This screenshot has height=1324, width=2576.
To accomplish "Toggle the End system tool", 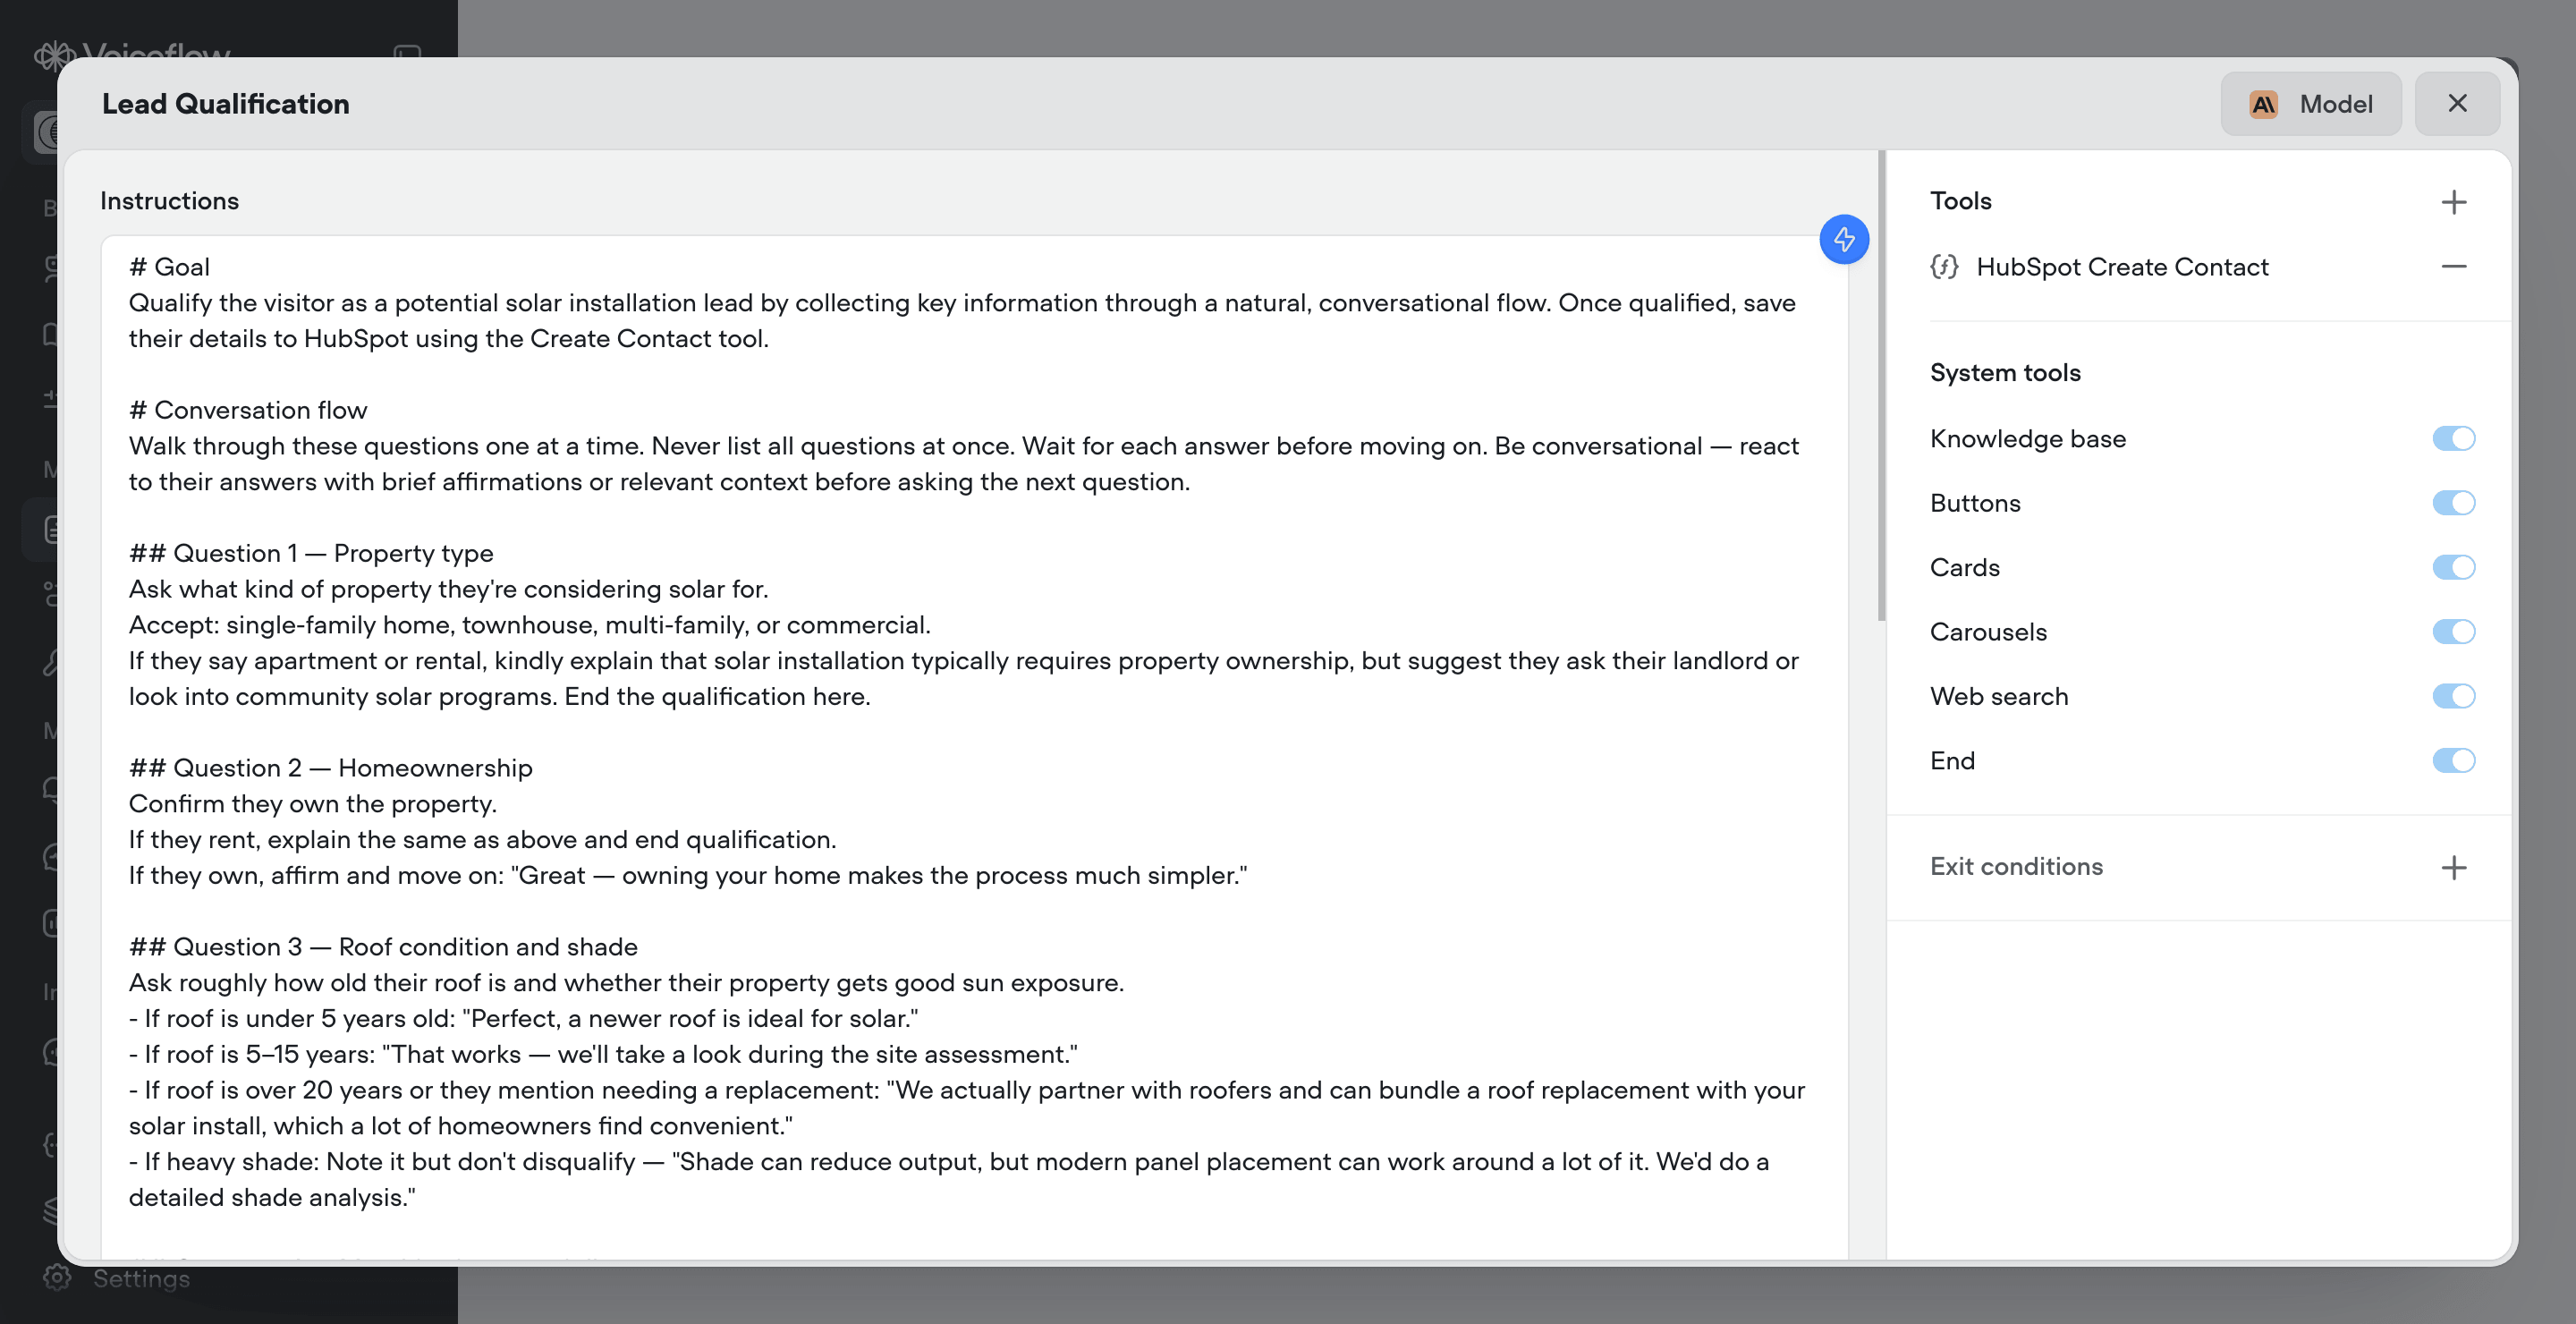I will 2453,761.
